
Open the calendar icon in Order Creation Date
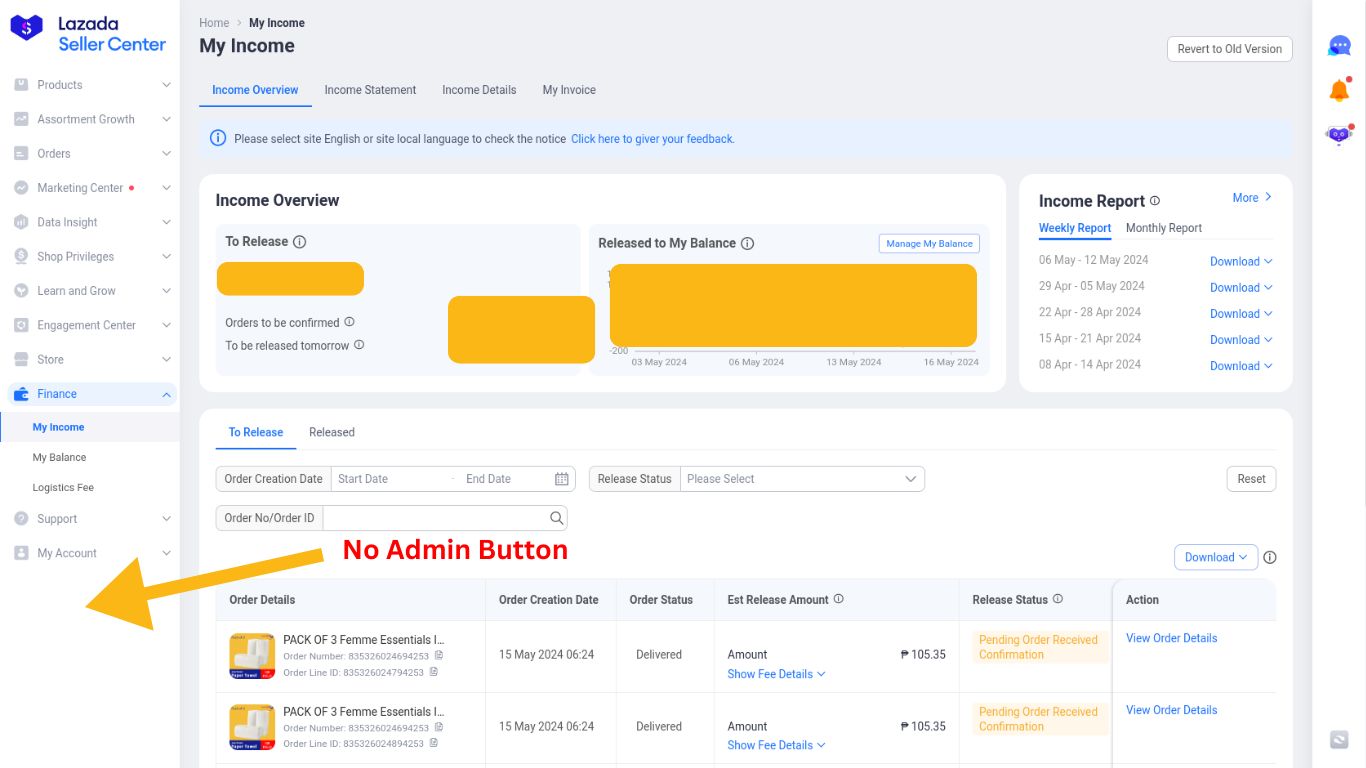pos(562,479)
